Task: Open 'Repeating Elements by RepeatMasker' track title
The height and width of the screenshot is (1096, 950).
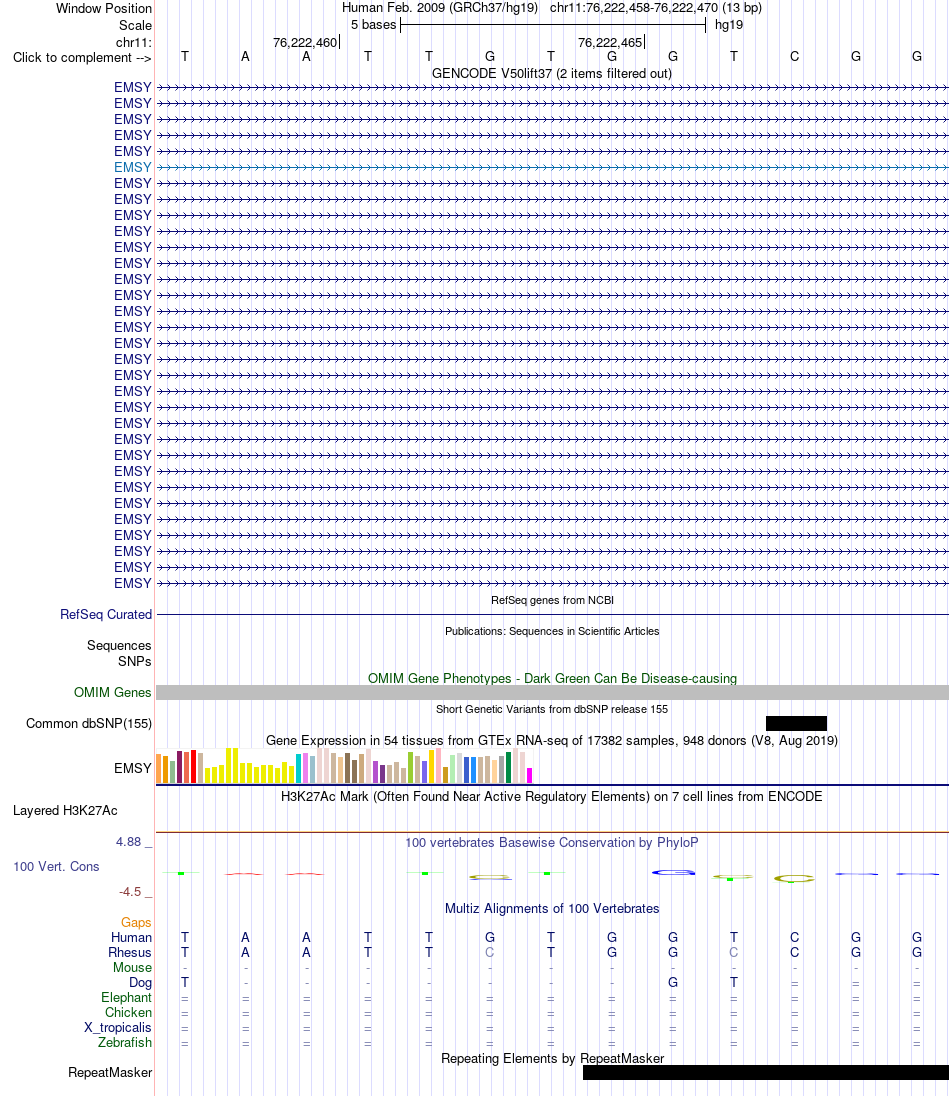Action: pyautogui.click(x=552, y=1059)
